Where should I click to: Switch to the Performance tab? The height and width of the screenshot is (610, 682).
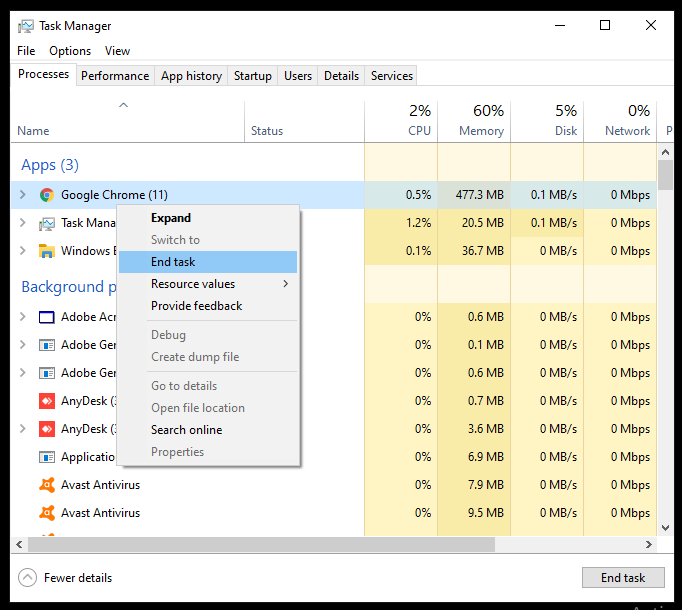click(115, 76)
